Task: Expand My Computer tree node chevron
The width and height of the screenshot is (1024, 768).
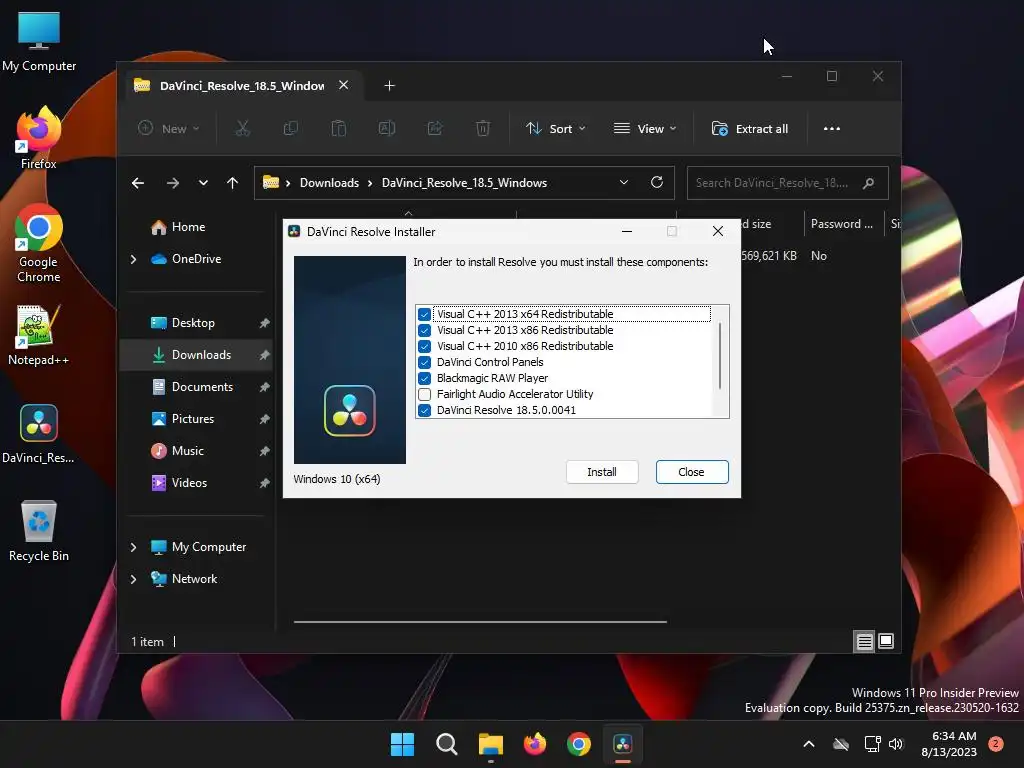Action: coord(133,547)
